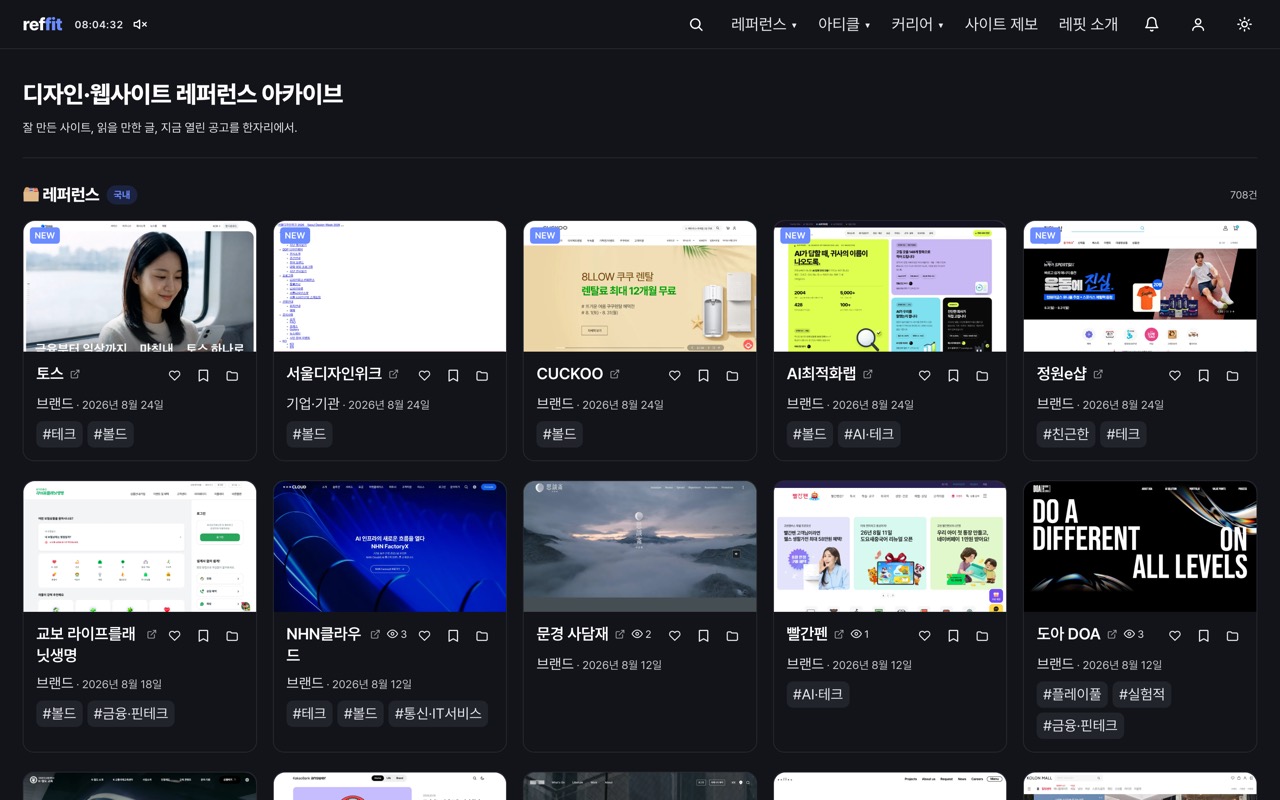The height and width of the screenshot is (800, 1280).
Task: Open the 기업·기관 category on 서울디자인위크
Action: point(313,404)
